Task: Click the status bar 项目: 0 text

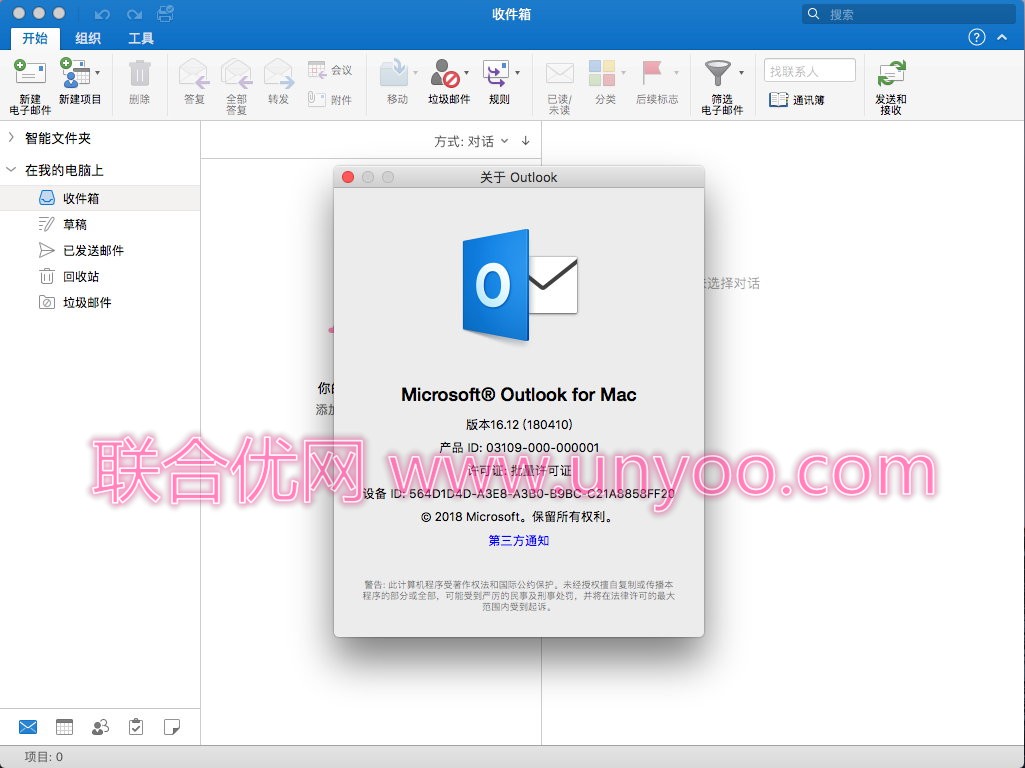Action: coord(44,757)
